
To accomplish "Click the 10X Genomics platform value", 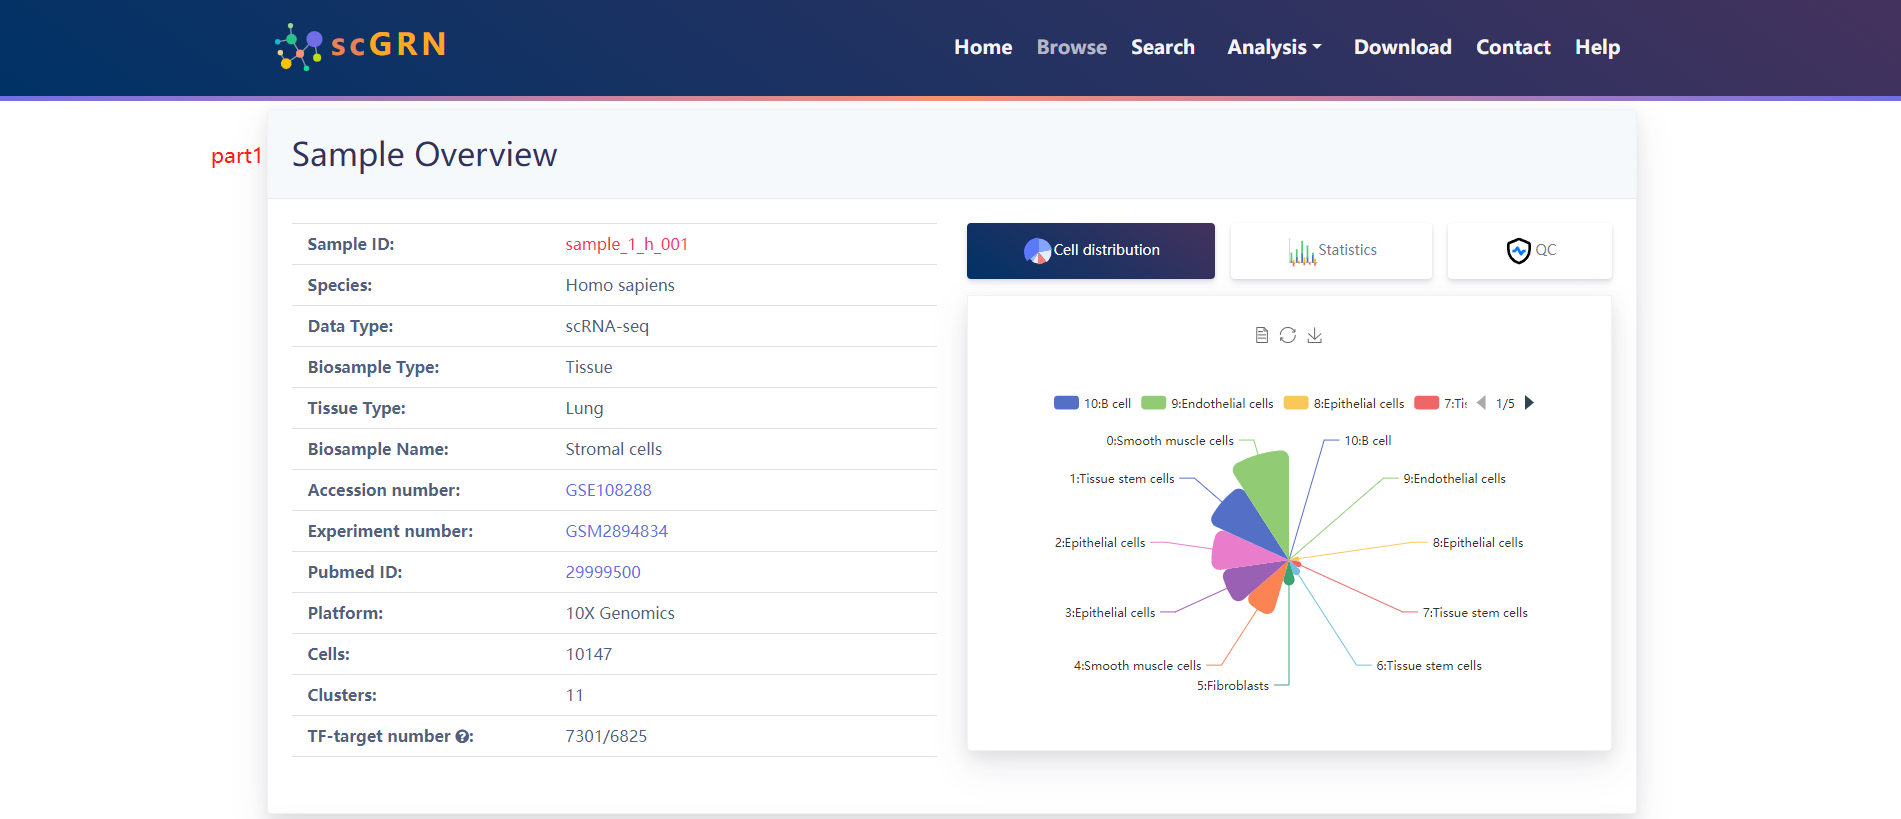I will 620,613.
